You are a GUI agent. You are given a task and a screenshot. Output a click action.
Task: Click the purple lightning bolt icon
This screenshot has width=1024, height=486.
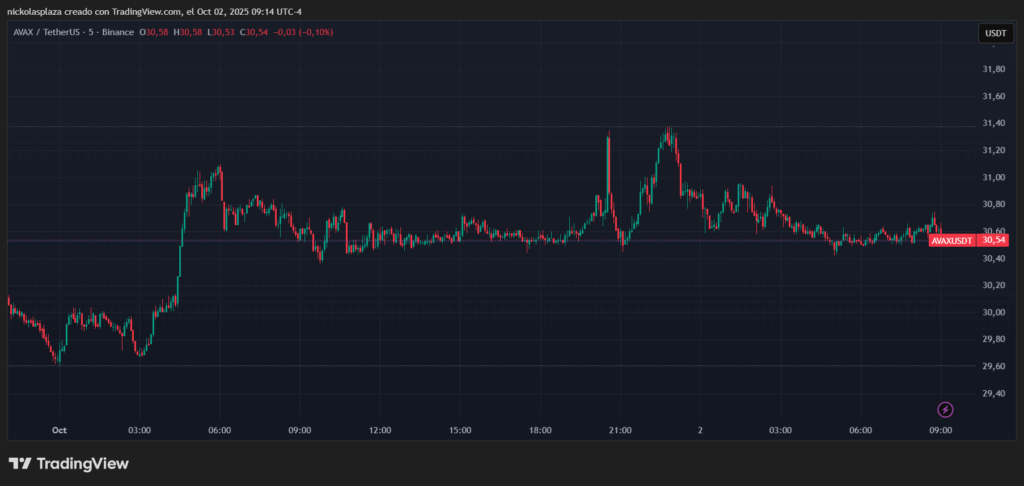coord(945,410)
